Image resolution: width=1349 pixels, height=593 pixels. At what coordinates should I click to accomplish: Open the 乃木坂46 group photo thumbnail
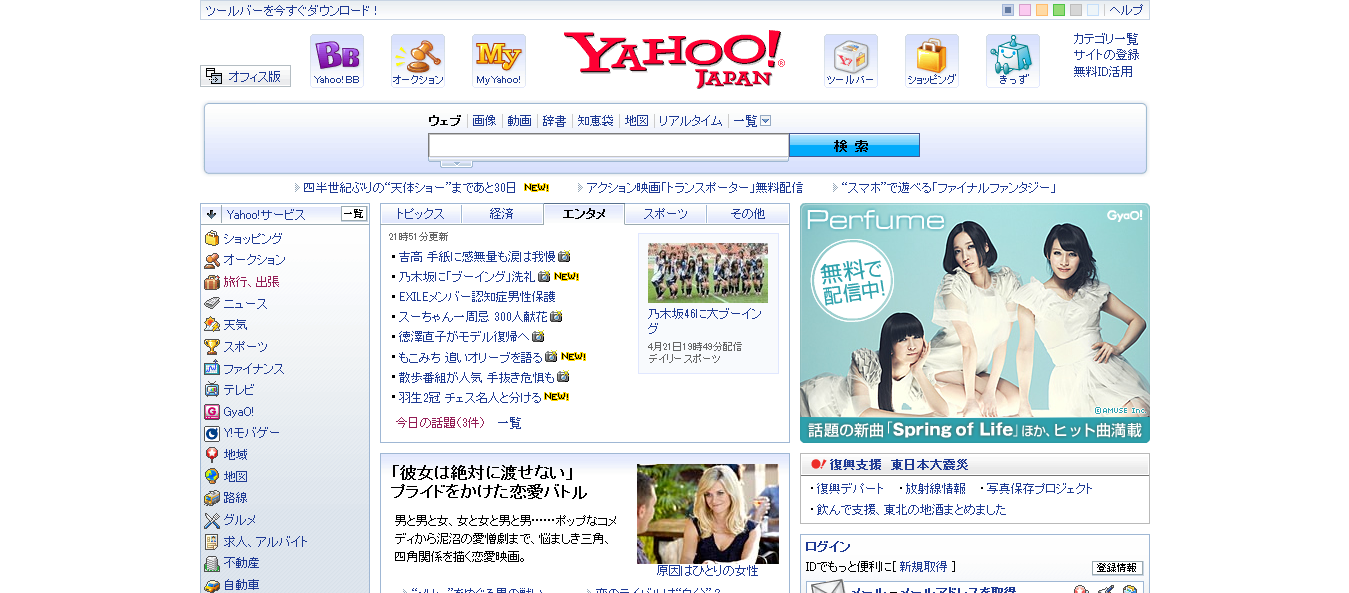[x=708, y=272]
